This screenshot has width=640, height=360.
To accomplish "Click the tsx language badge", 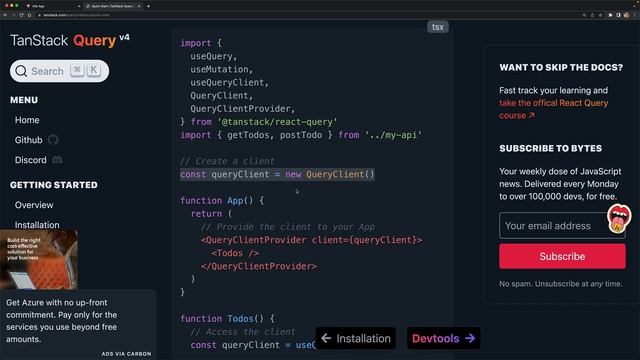I will [x=438, y=27].
